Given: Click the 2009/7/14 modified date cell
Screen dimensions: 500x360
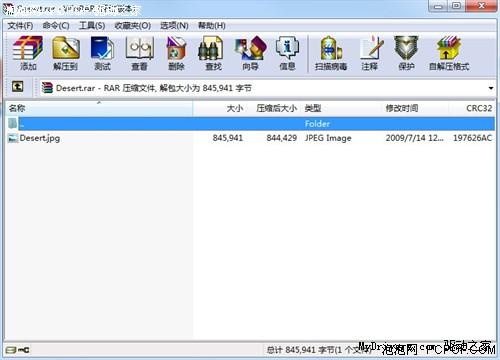Looking at the screenshot, I should 414,138.
